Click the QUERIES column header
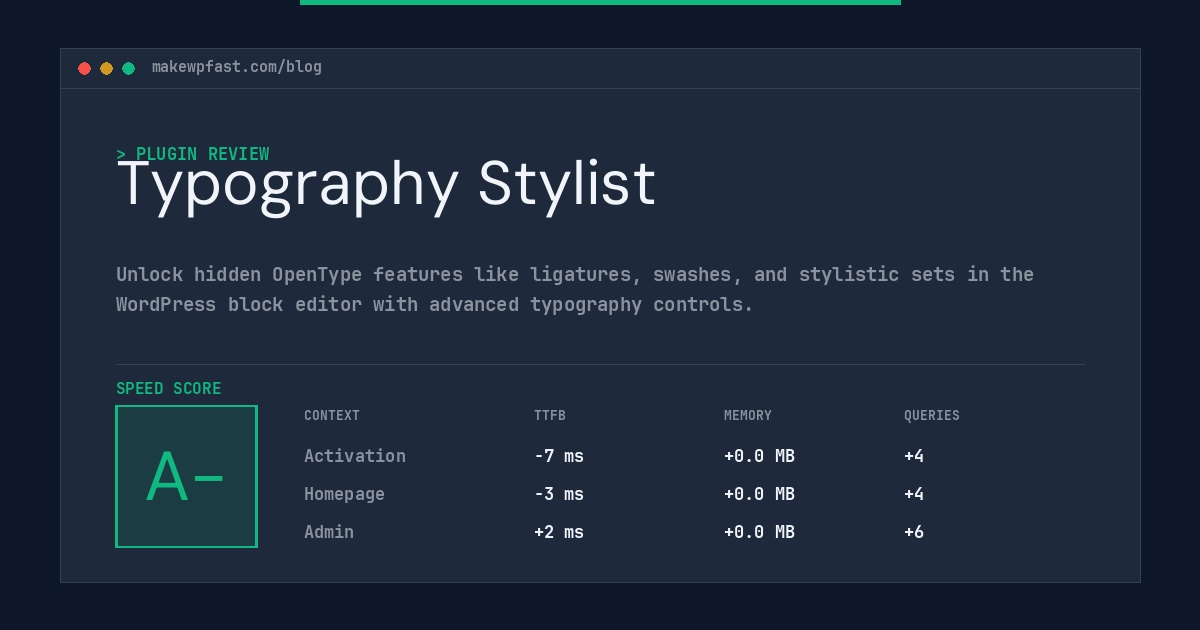This screenshot has width=1200, height=630. pyautogui.click(x=932, y=415)
